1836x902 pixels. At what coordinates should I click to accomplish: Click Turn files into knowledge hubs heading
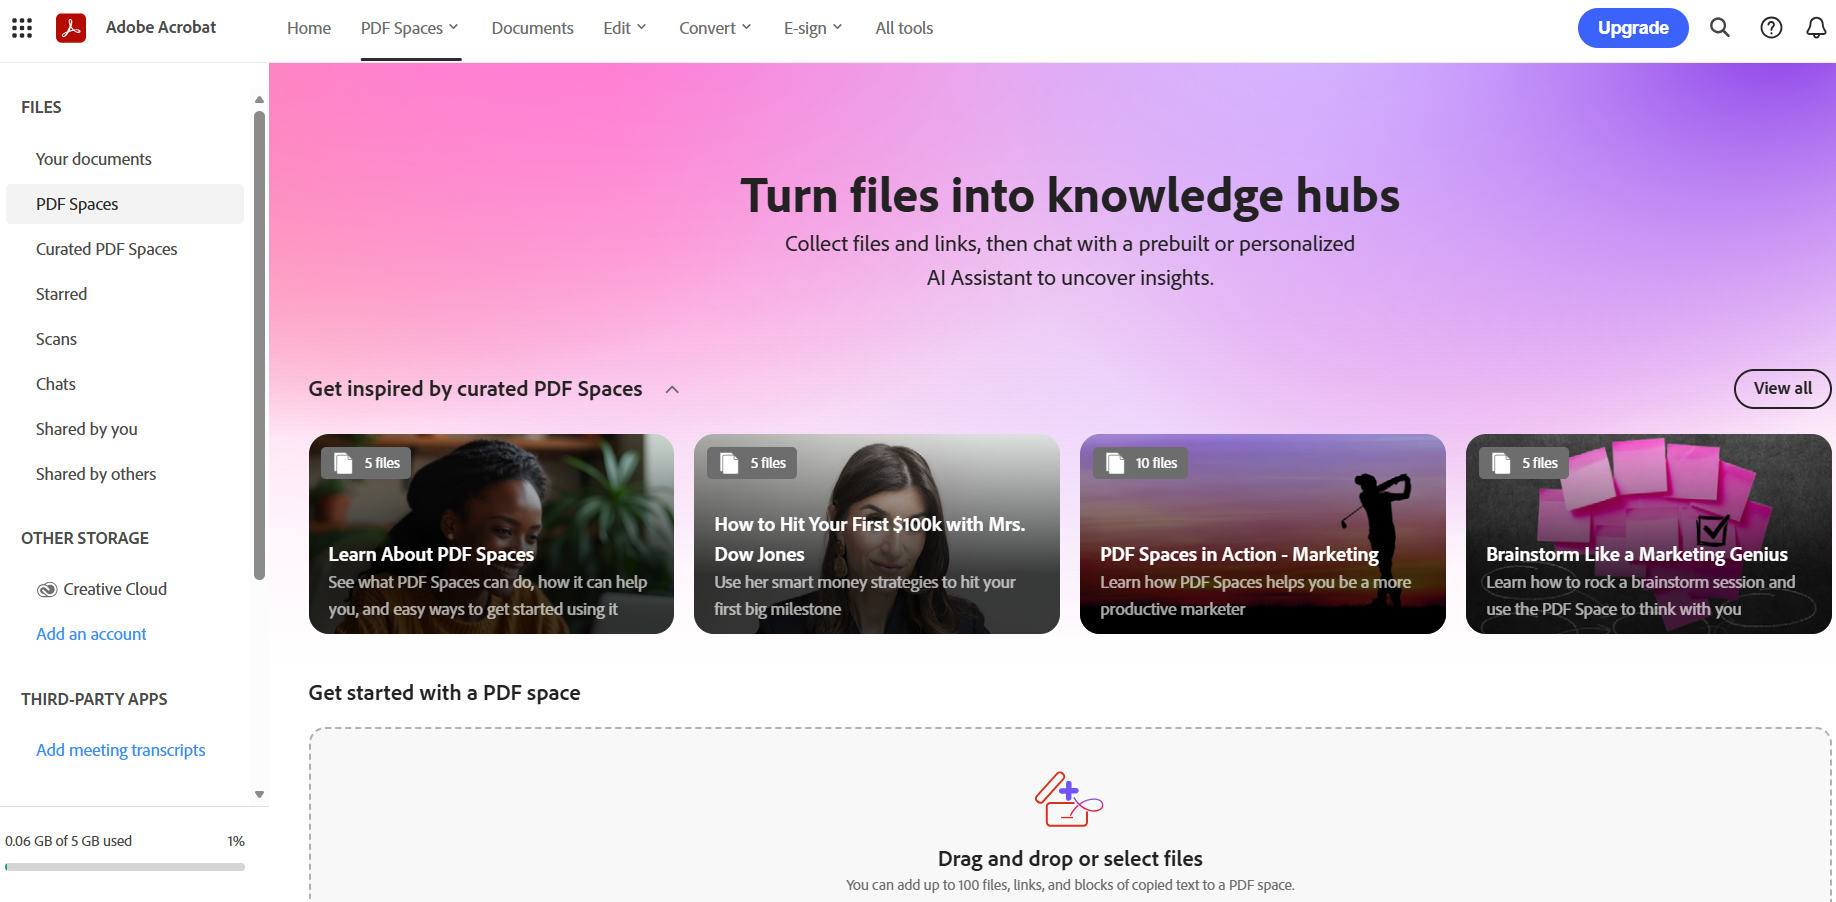pos(1070,195)
